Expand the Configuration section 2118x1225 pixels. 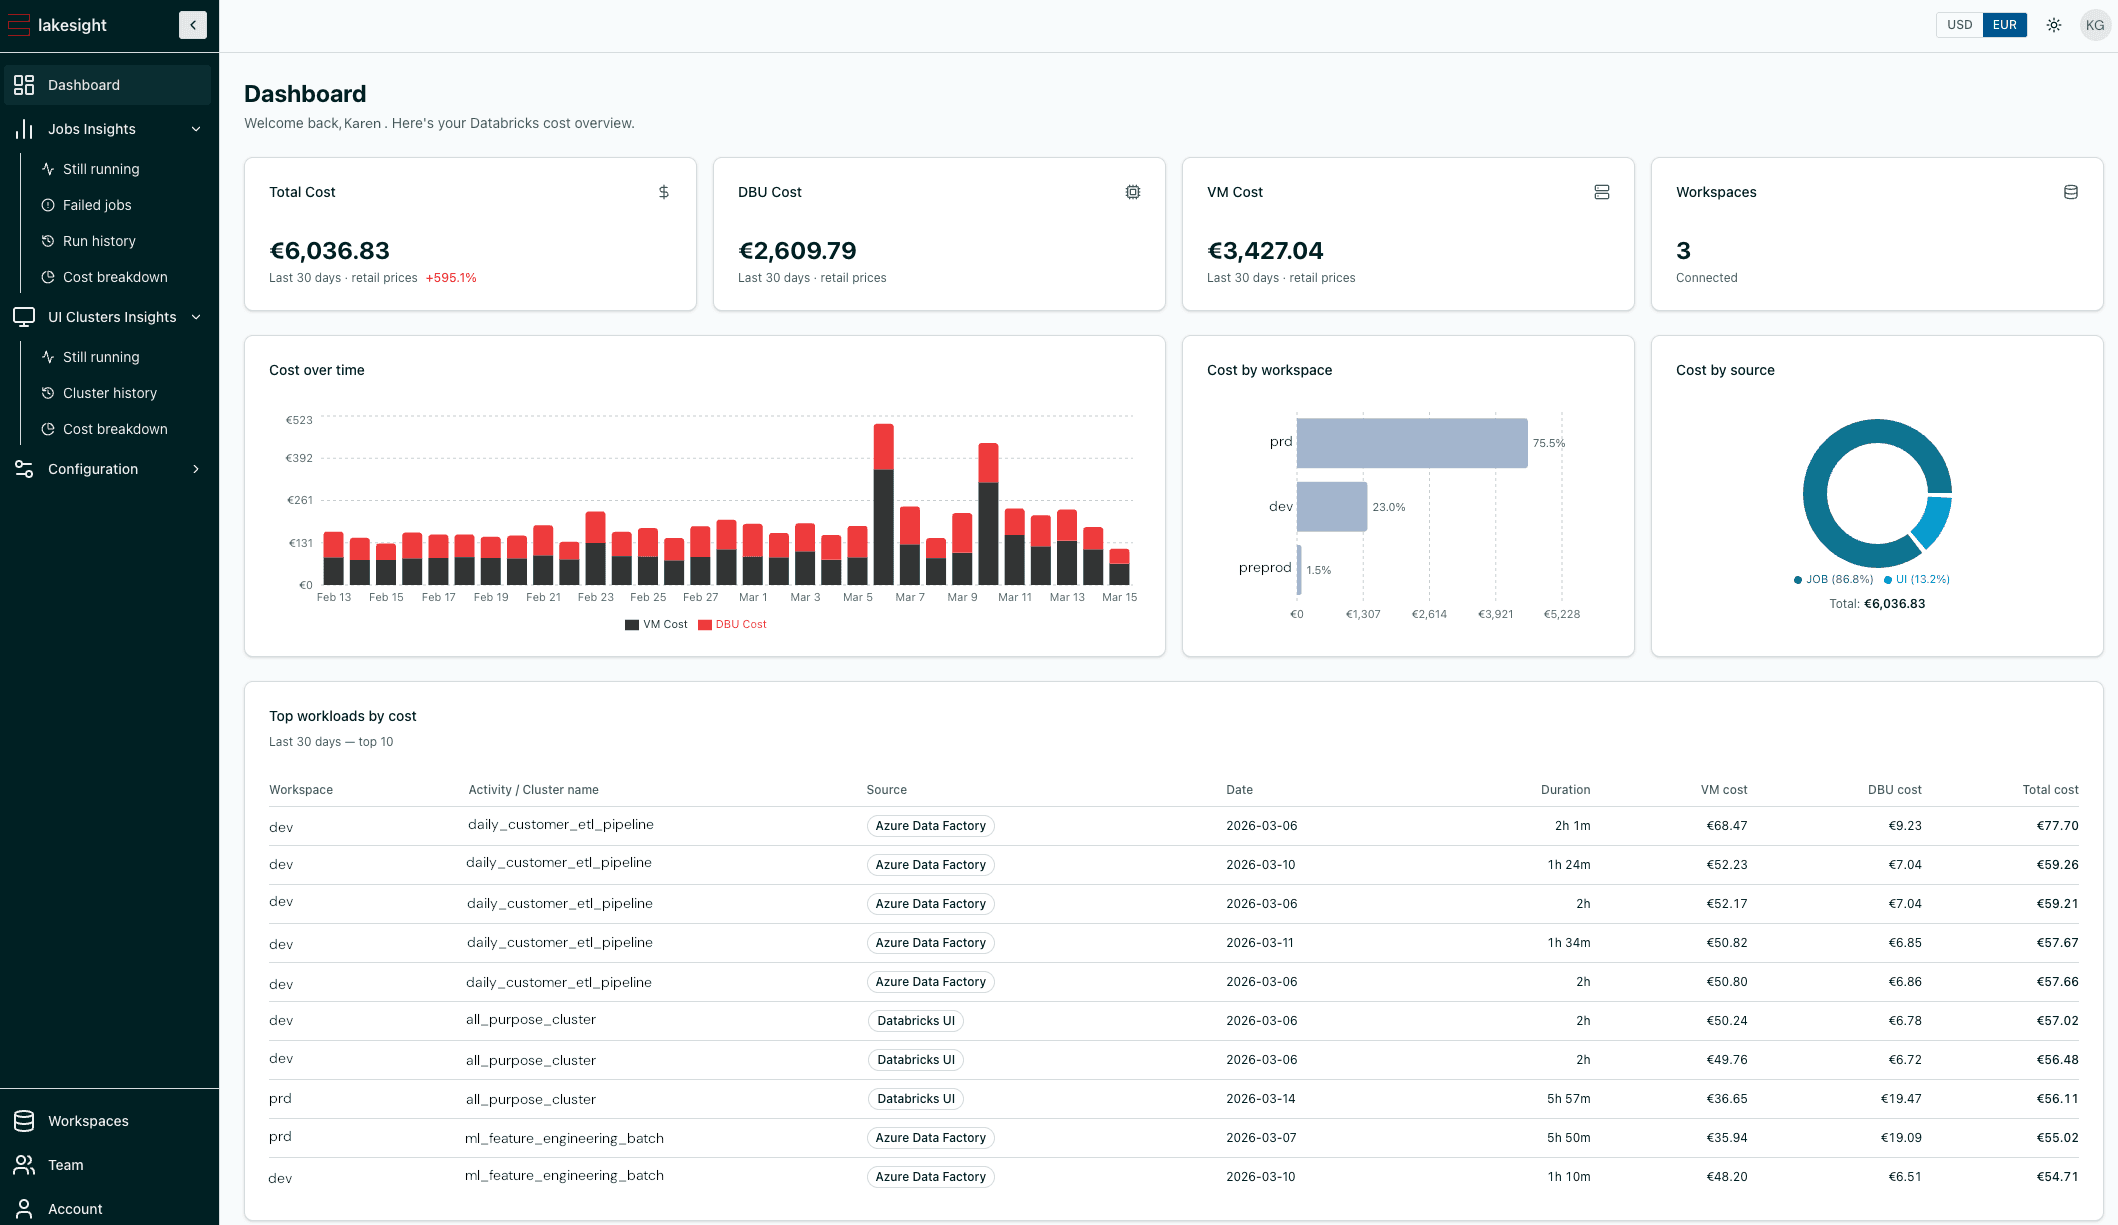pos(195,468)
